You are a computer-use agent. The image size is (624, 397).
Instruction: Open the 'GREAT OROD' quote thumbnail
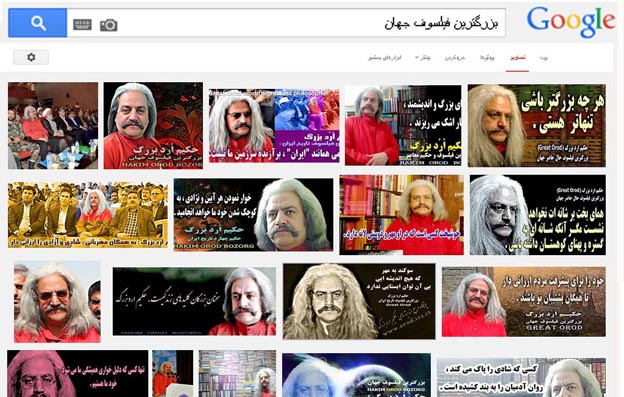pos(524,302)
